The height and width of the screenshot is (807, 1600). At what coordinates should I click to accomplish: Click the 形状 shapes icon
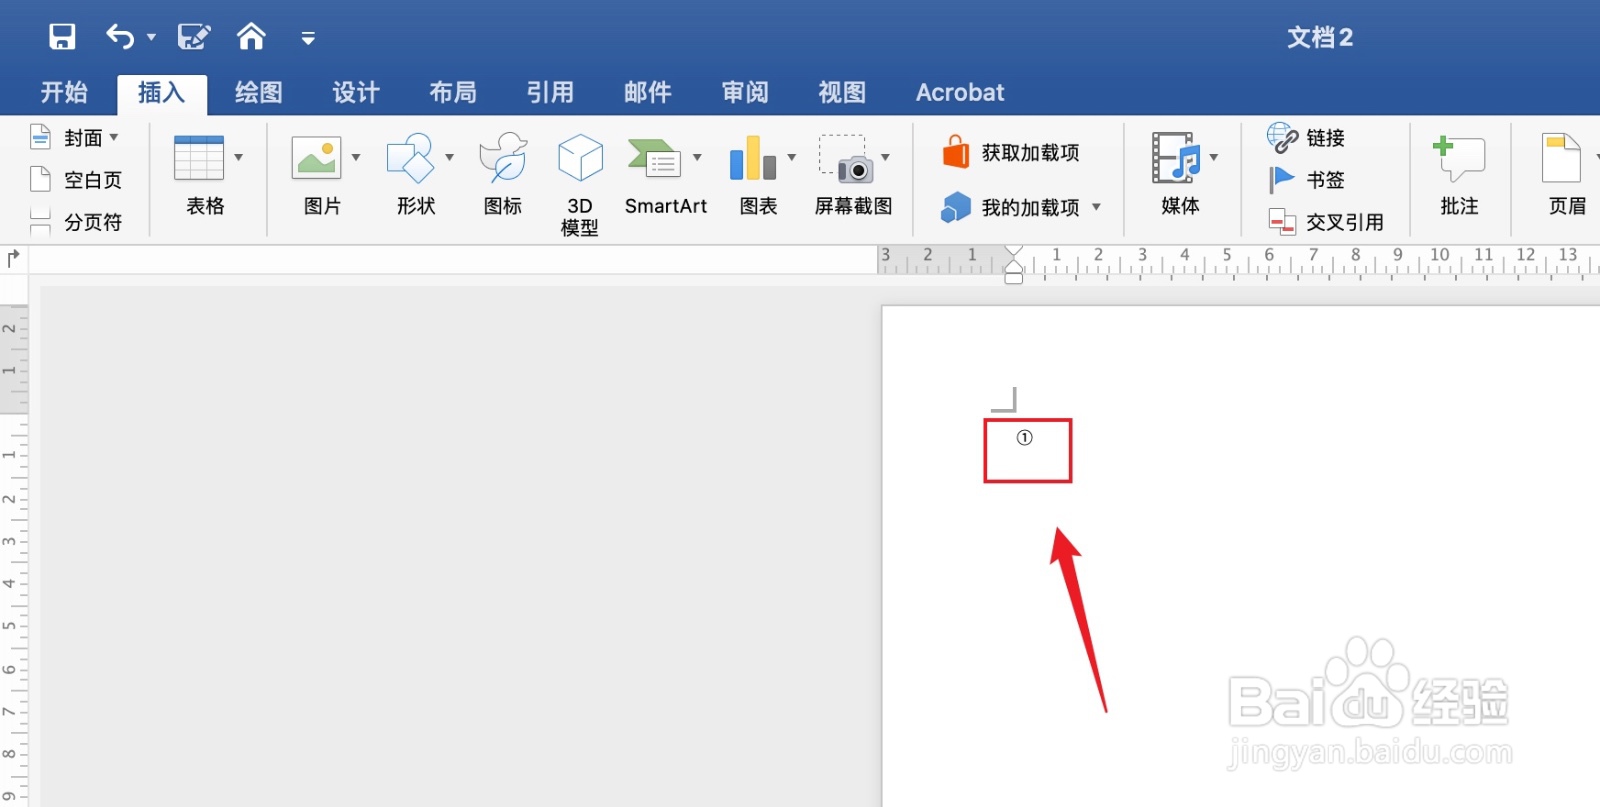click(410, 158)
